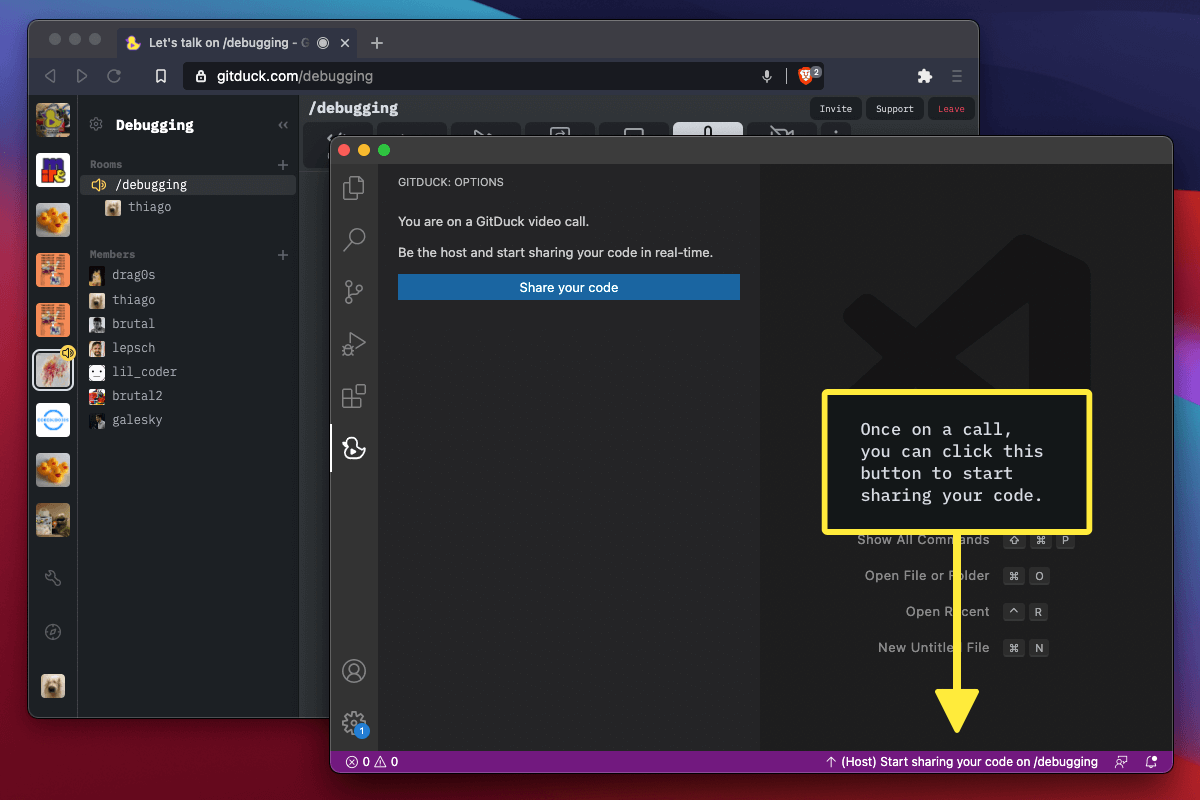1200x800 pixels.
Task: Go forward in the browser
Action: tap(82, 76)
